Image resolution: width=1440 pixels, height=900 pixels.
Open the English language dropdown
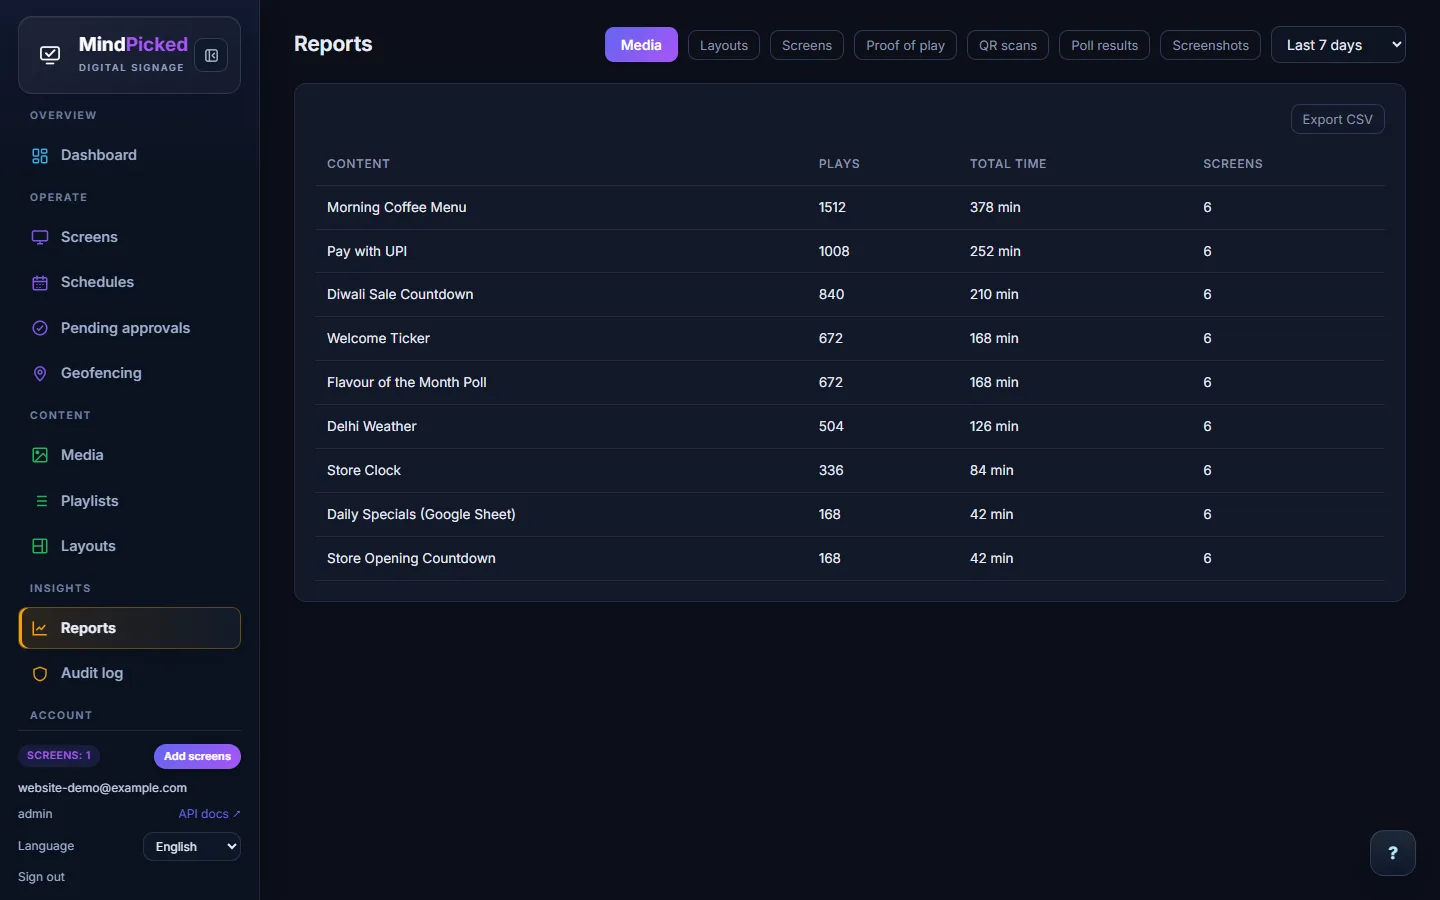[192, 847]
